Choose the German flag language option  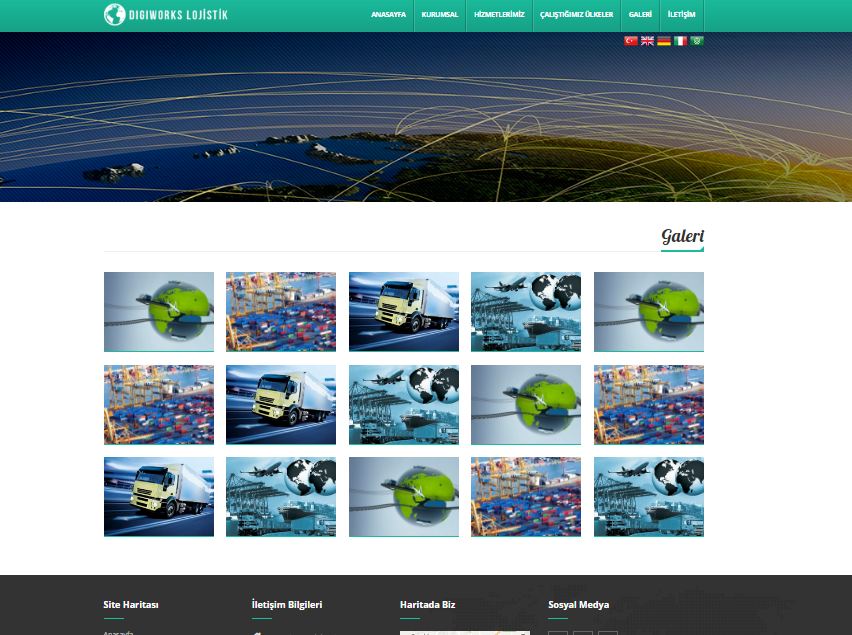[x=663, y=41]
